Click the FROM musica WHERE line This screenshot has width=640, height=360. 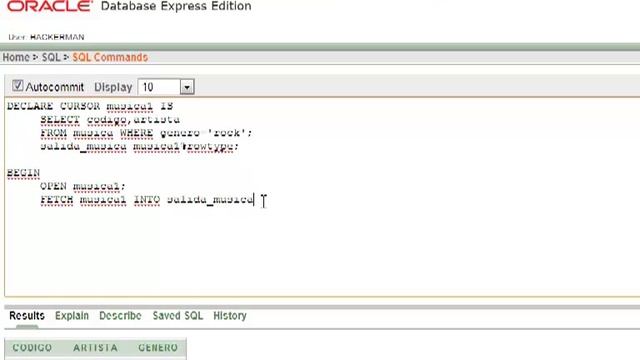pos(146,133)
